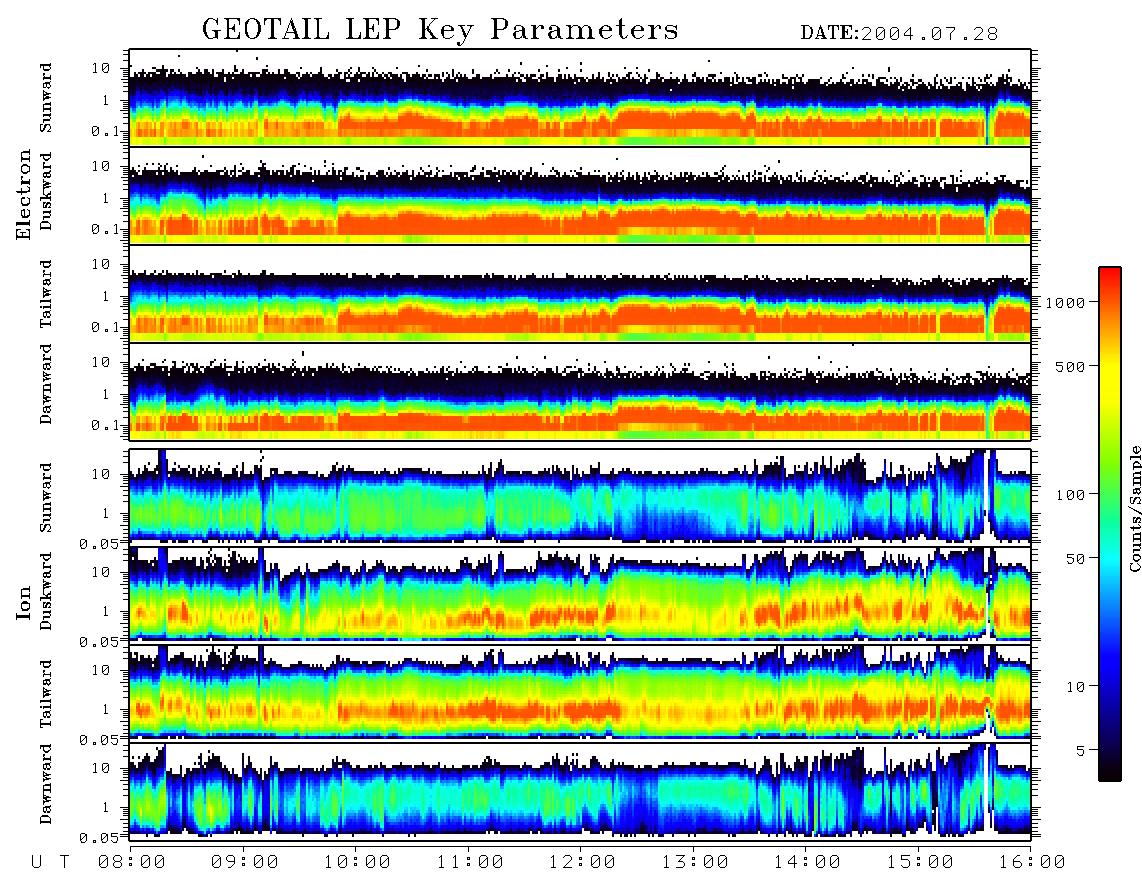Click the 15:00 time axis label
This screenshot has width=1142, height=880.
point(920,862)
